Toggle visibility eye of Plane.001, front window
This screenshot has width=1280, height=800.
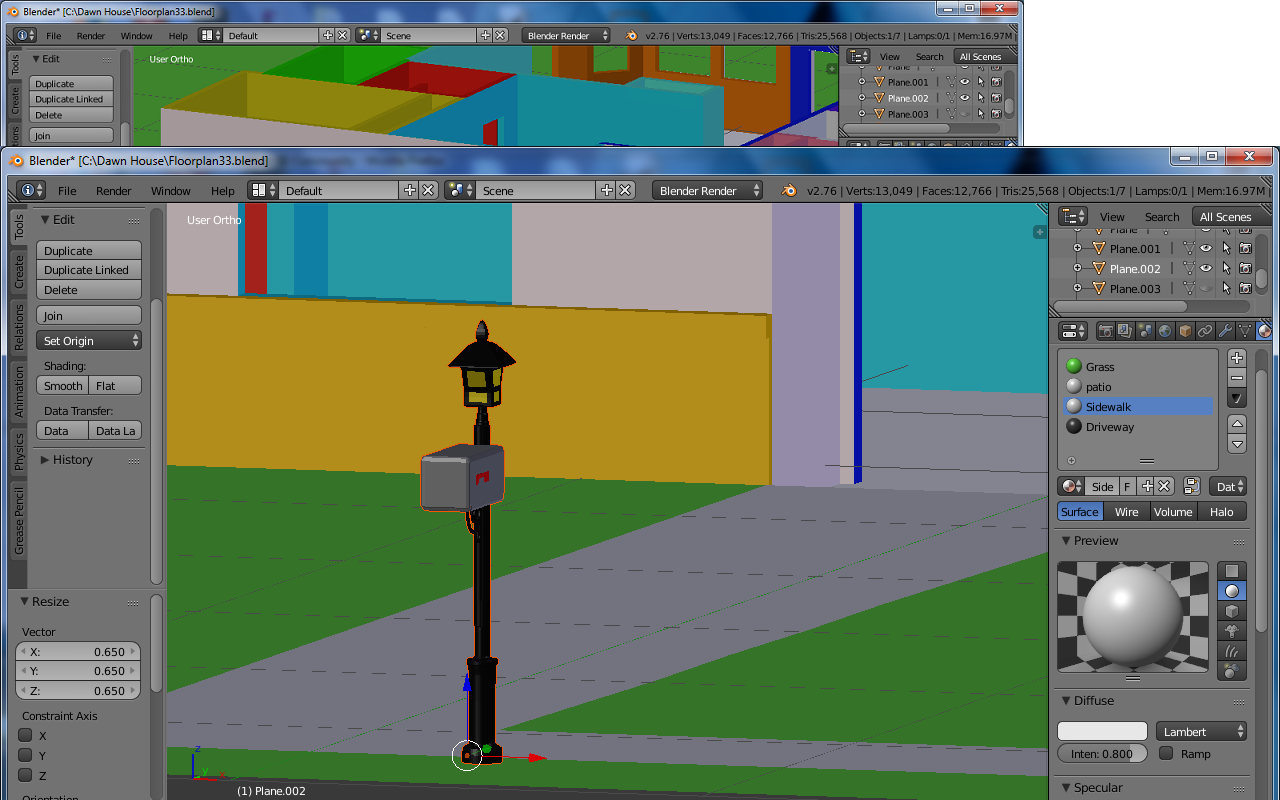coord(1206,248)
